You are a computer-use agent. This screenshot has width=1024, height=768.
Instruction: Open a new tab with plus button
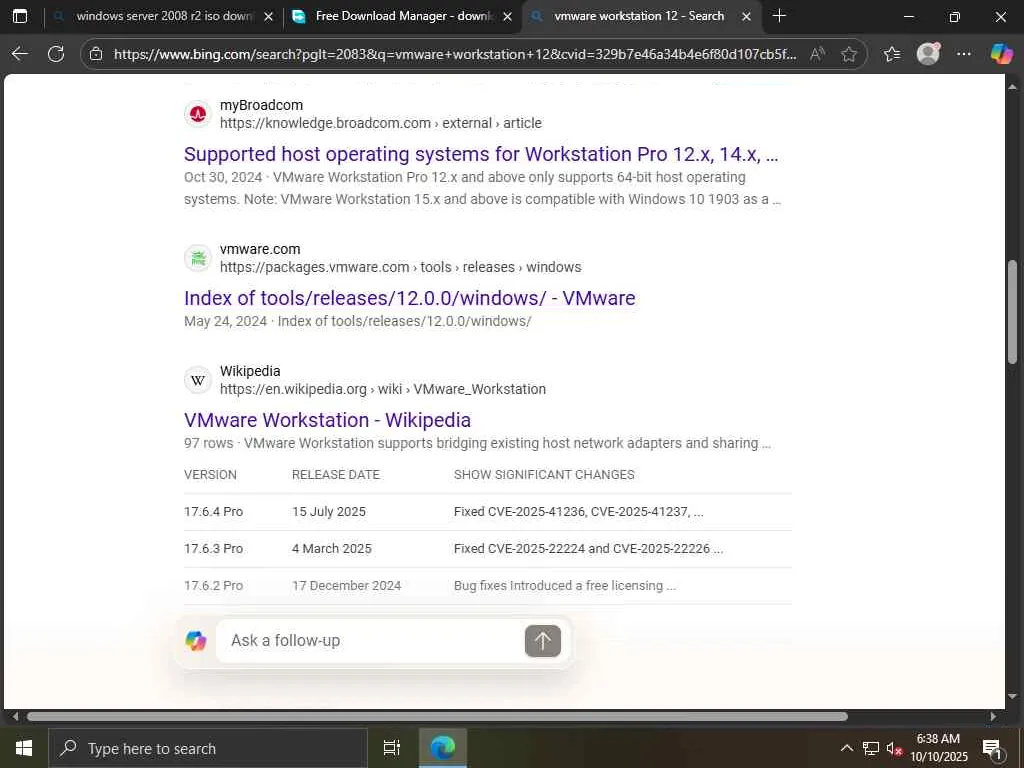pyautogui.click(x=779, y=16)
